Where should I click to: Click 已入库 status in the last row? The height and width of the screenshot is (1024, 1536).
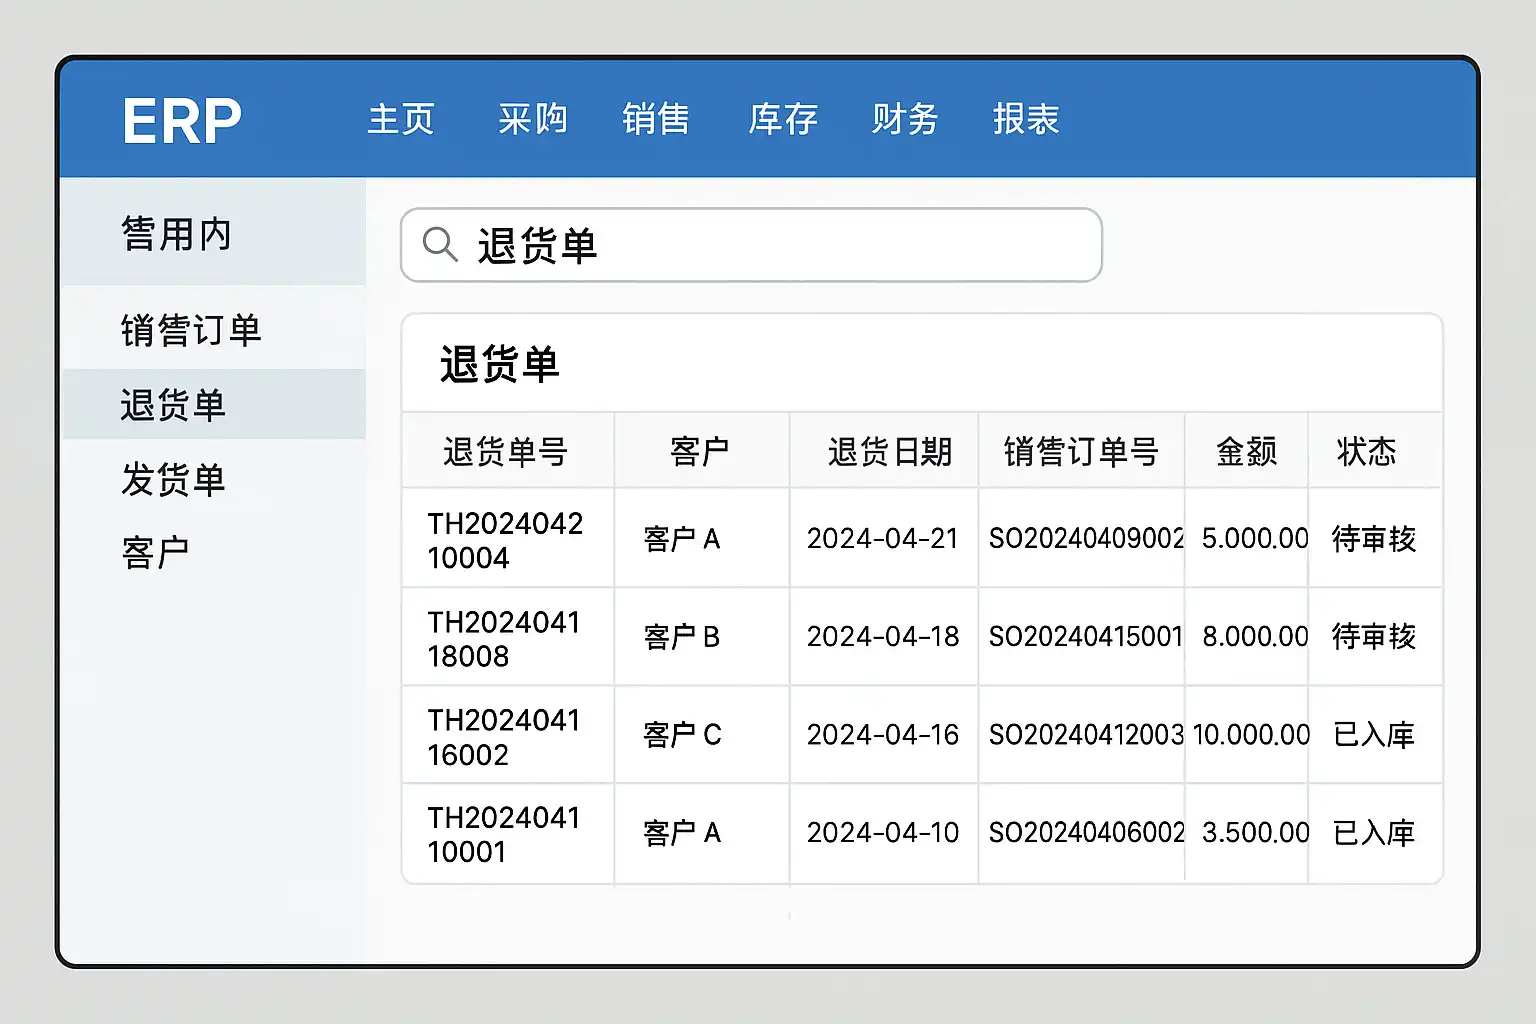pyautogui.click(x=1374, y=833)
